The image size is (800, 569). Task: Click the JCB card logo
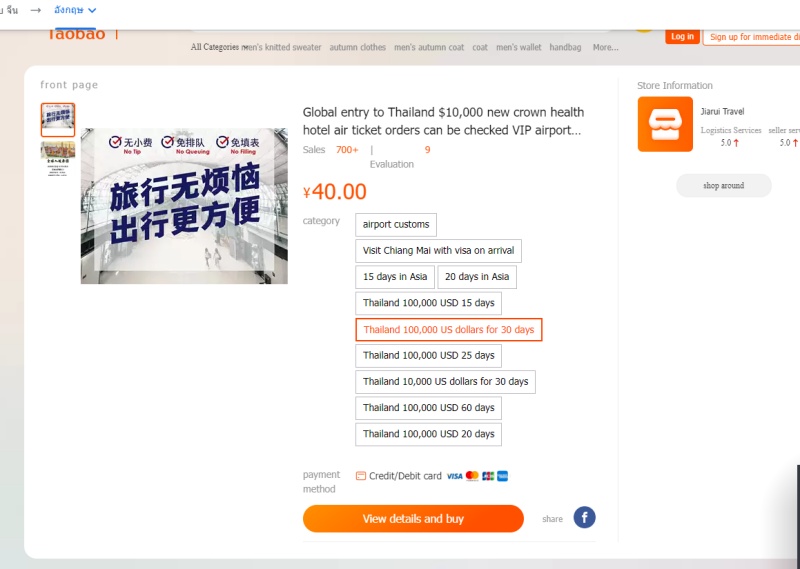coord(488,476)
